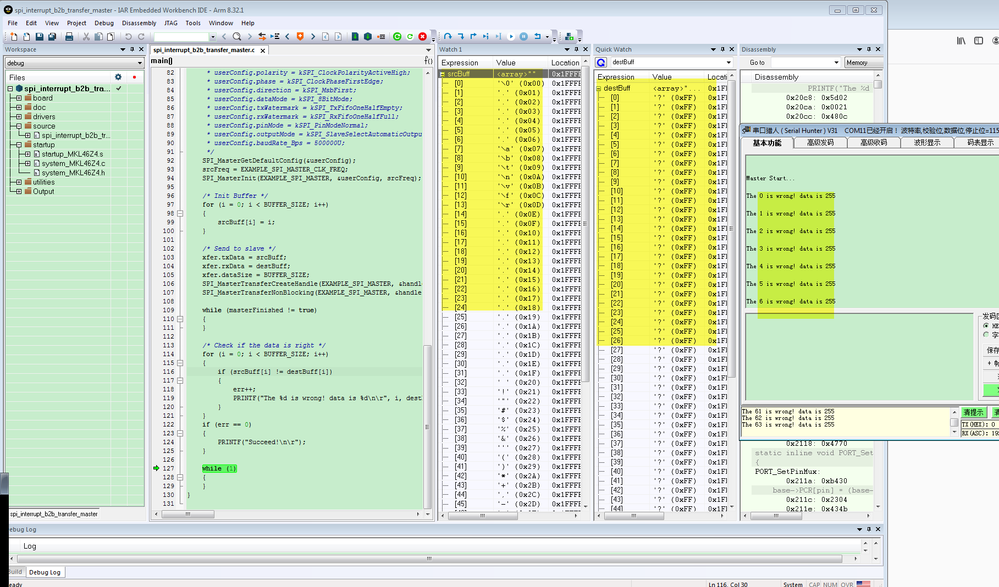The width and height of the screenshot is (999, 587).
Task: Click the Save file toolbar icon
Action: pos(41,37)
